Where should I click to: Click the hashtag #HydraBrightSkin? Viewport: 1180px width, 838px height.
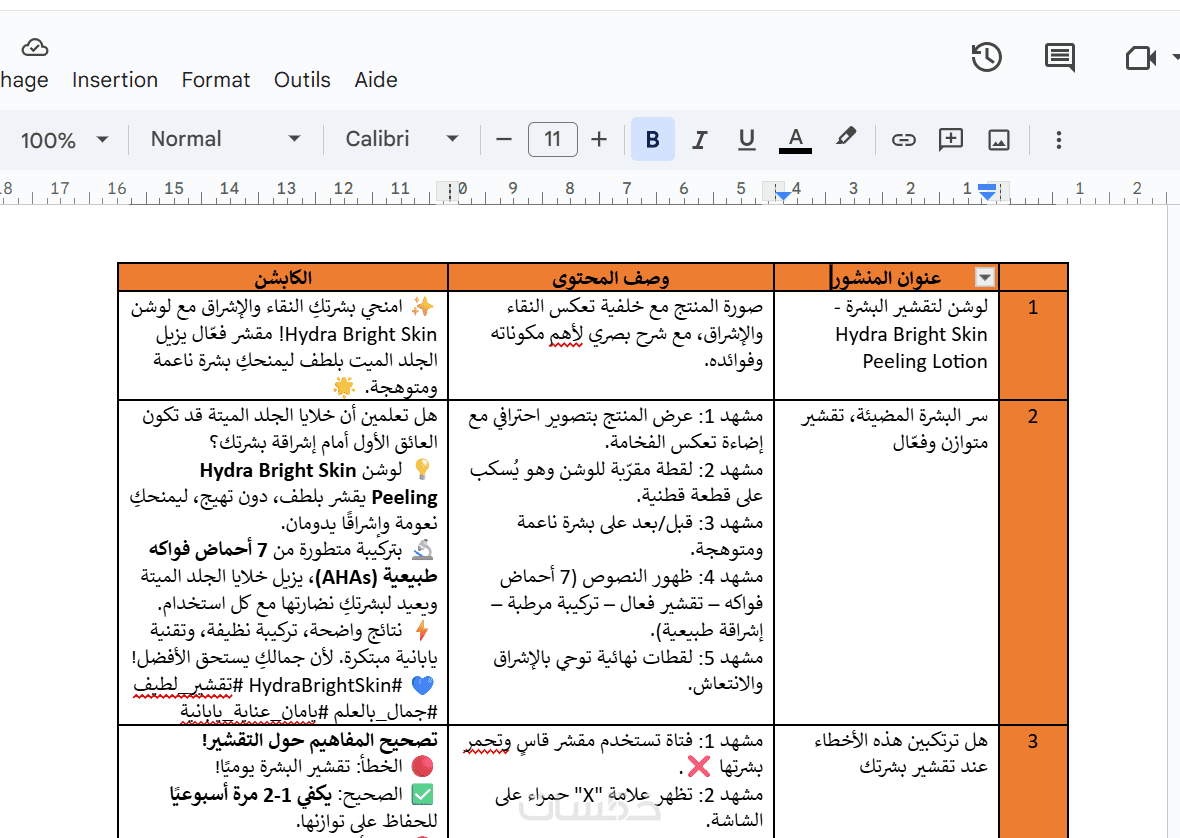[x=326, y=685]
